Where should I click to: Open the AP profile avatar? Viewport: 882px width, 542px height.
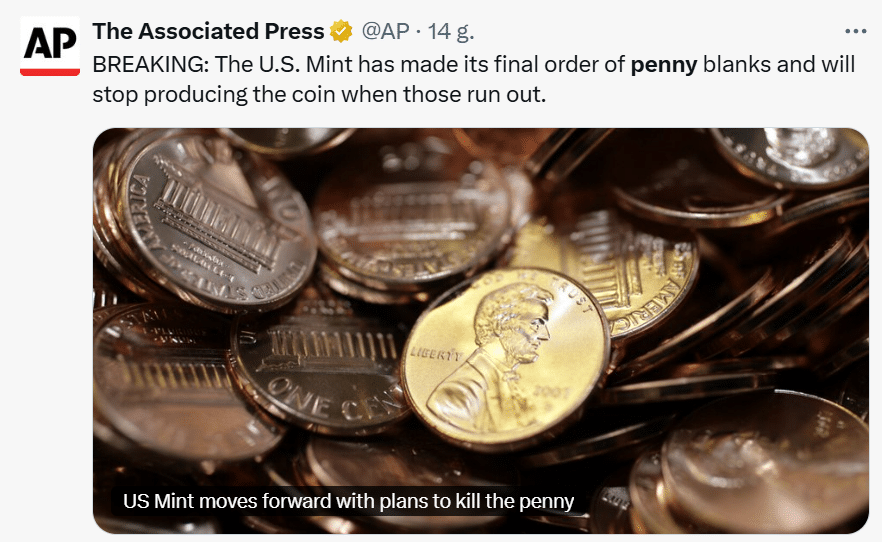click(x=50, y=47)
